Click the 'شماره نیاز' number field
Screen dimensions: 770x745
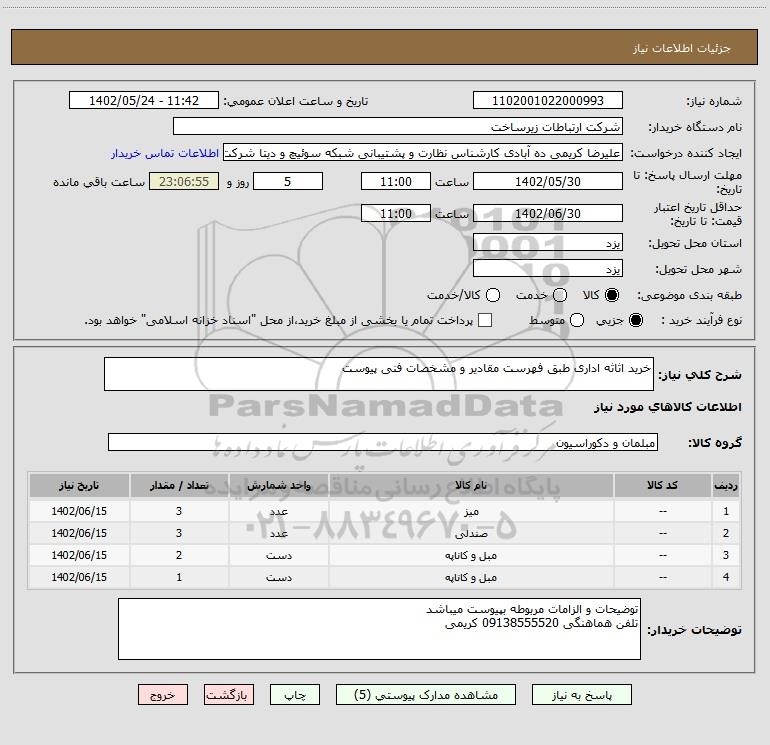(547, 101)
